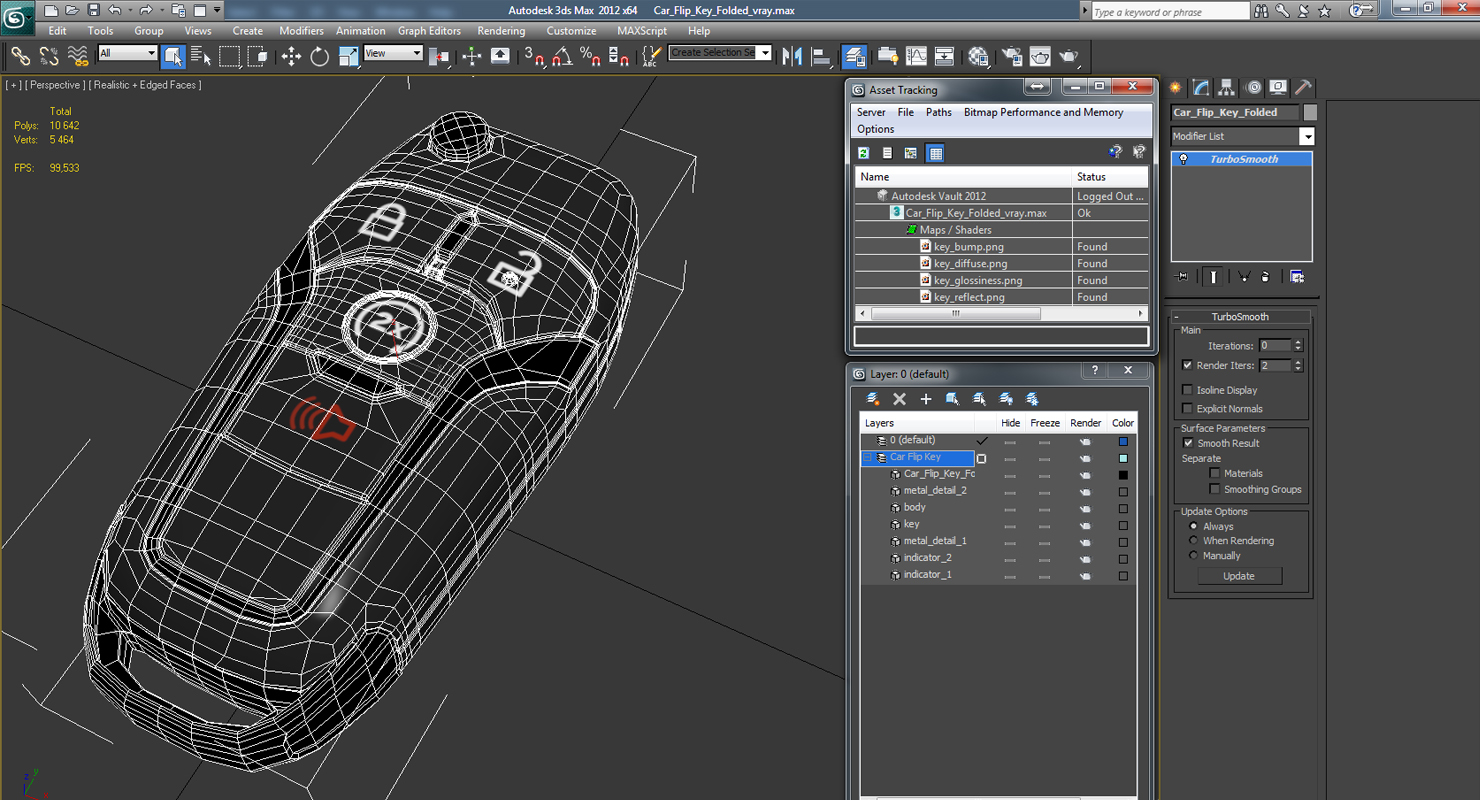Toggle Window/Crossing selection mode
Viewport: 1480px width, 800px height.
tap(257, 56)
